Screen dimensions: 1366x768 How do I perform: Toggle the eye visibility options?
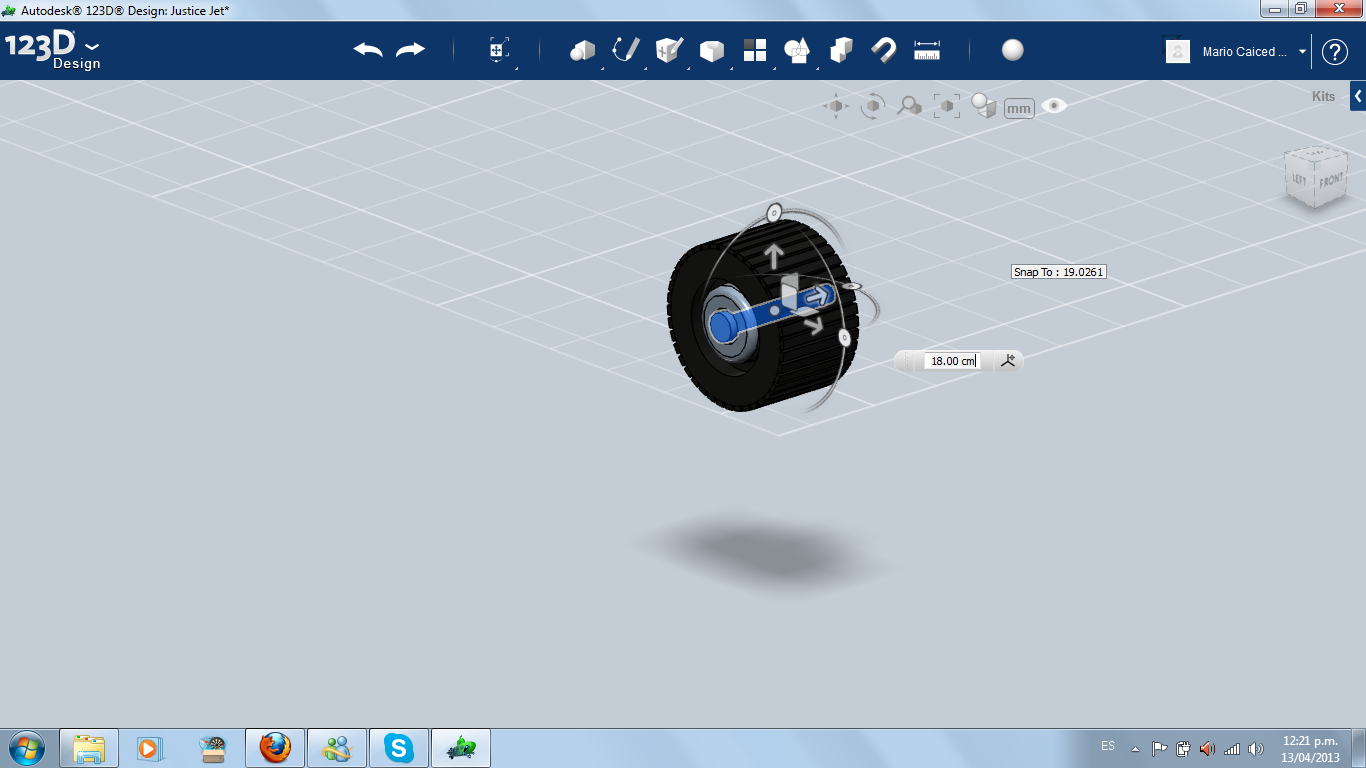coord(1054,106)
